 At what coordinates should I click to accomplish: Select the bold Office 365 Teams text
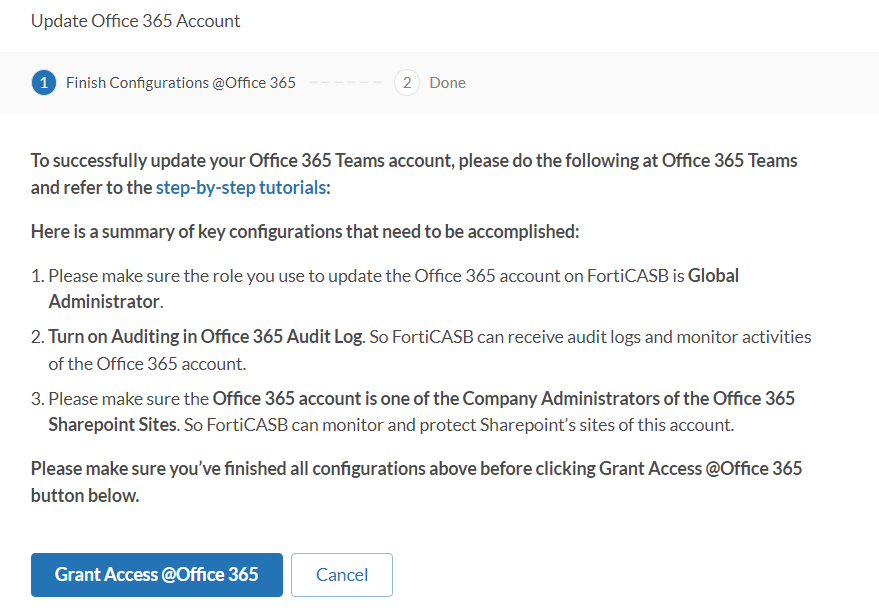pos(312,160)
